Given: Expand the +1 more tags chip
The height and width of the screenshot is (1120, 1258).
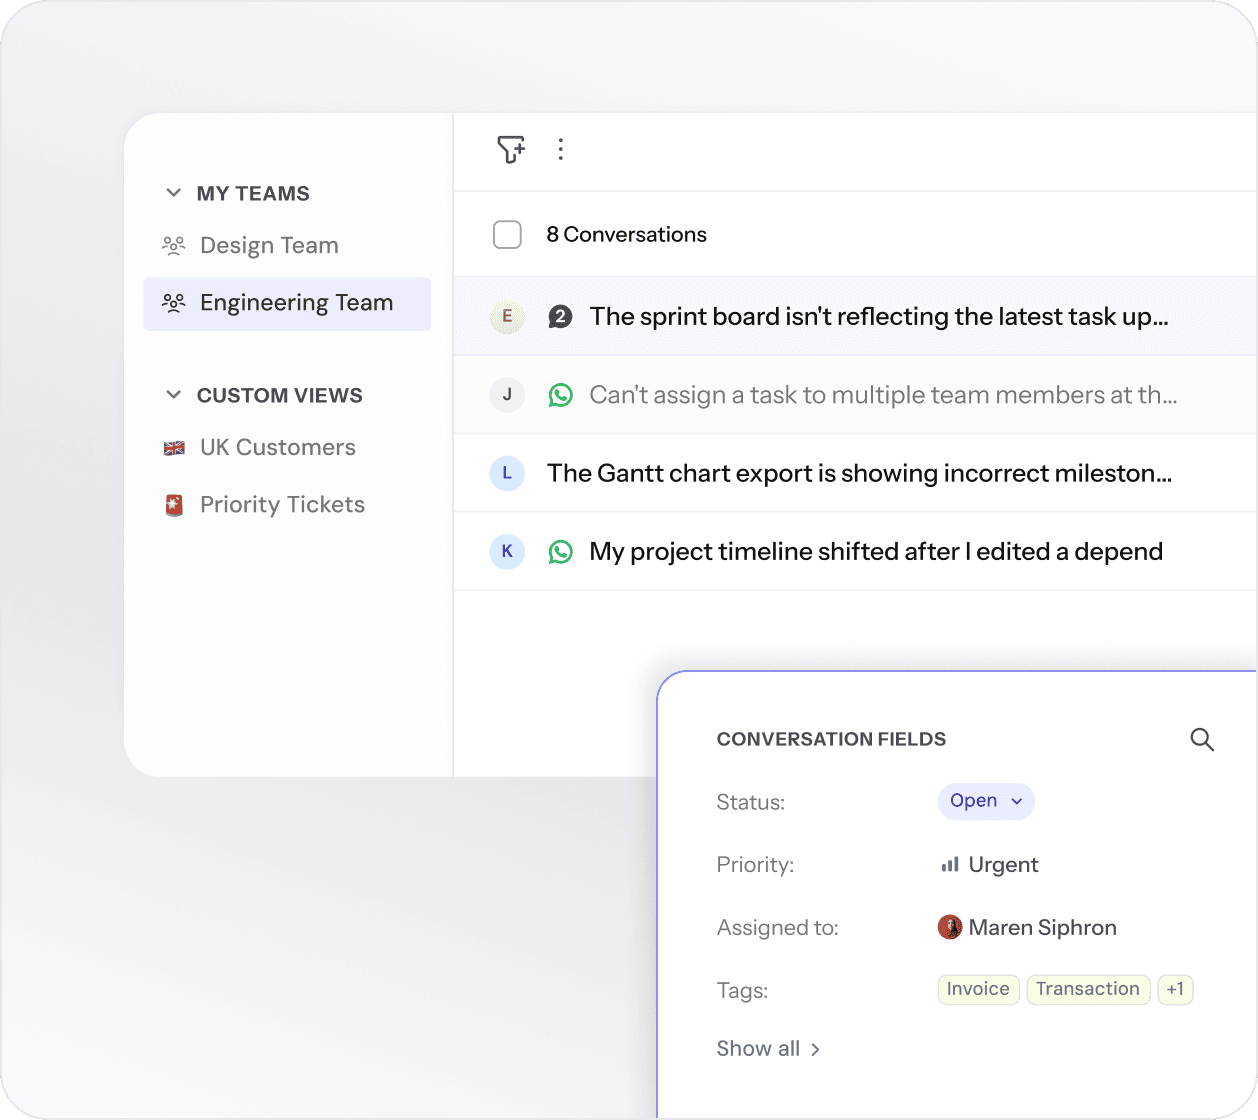Looking at the screenshot, I should pos(1175,989).
